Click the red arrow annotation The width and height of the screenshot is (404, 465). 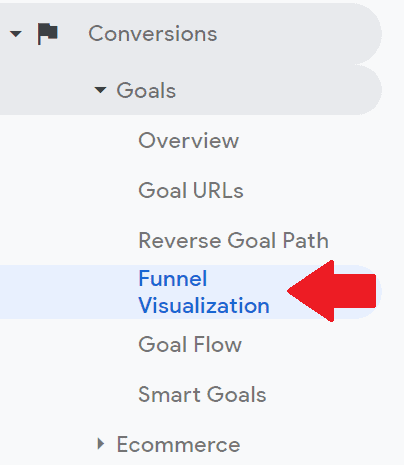[x=332, y=291]
